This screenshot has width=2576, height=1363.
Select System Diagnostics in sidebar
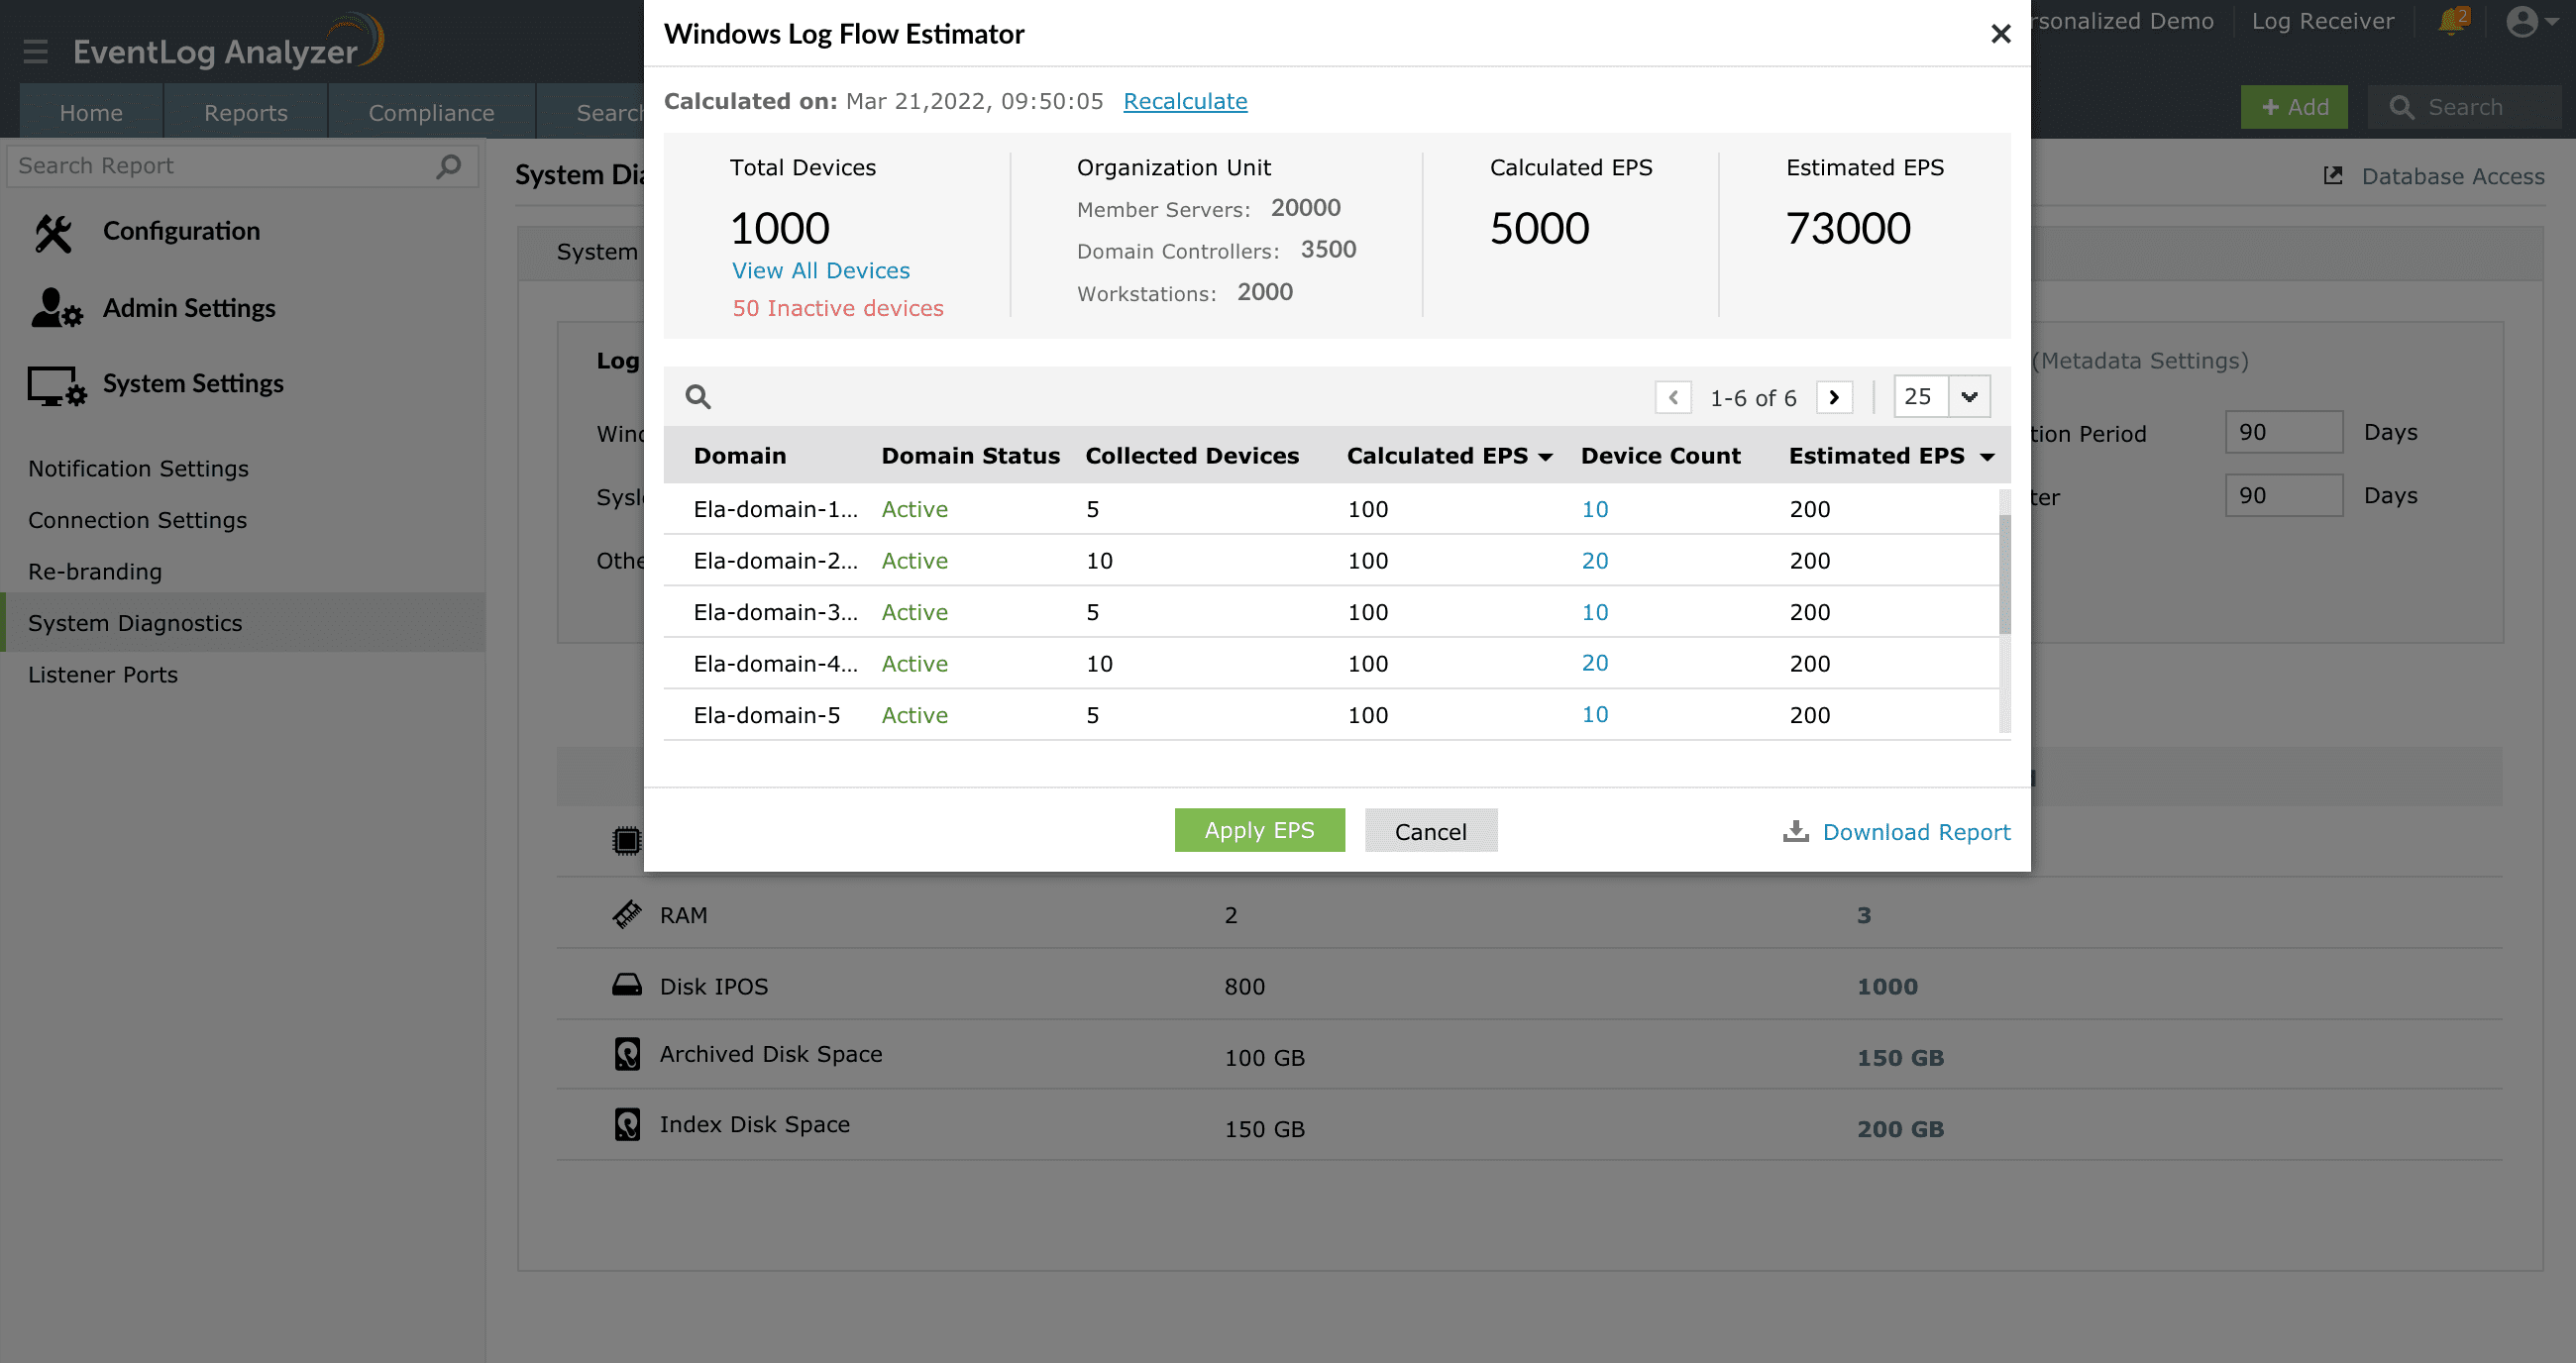[135, 623]
